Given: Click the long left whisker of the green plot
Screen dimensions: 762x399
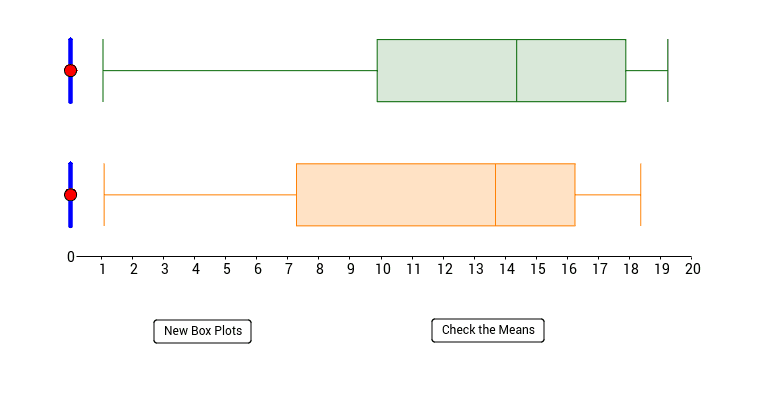Looking at the screenshot, I should click(240, 70).
